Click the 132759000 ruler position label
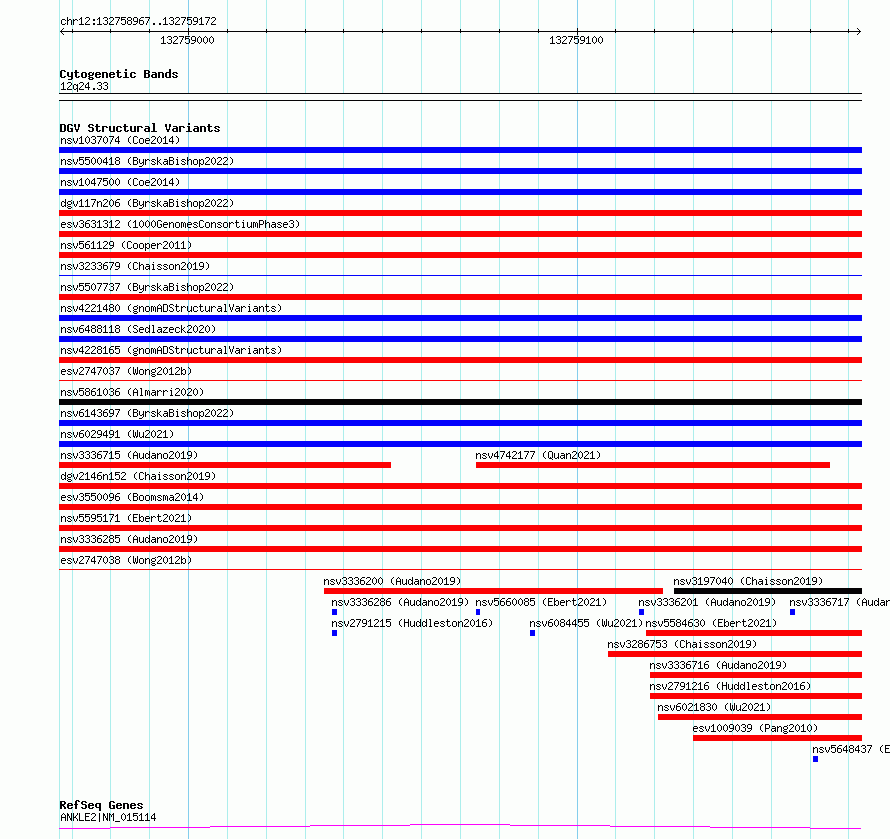The image size is (890, 839). 187,40
